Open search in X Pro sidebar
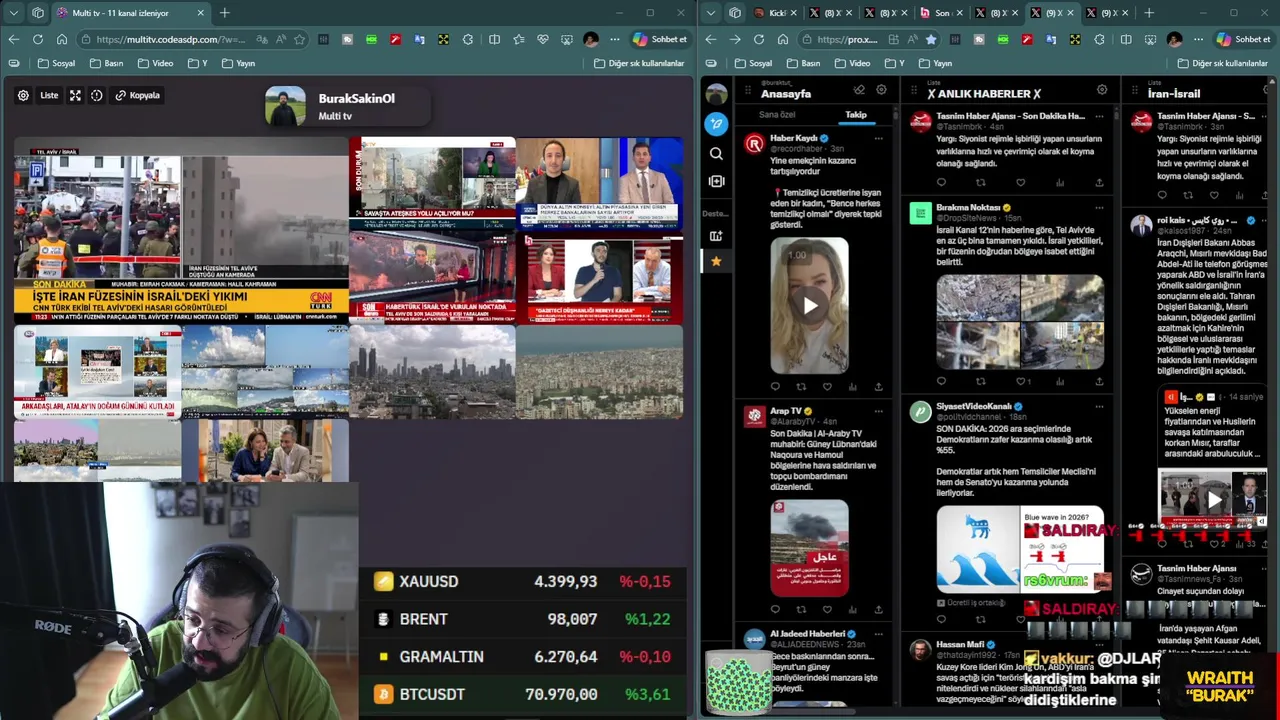The width and height of the screenshot is (1280, 720). pos(716,153)
